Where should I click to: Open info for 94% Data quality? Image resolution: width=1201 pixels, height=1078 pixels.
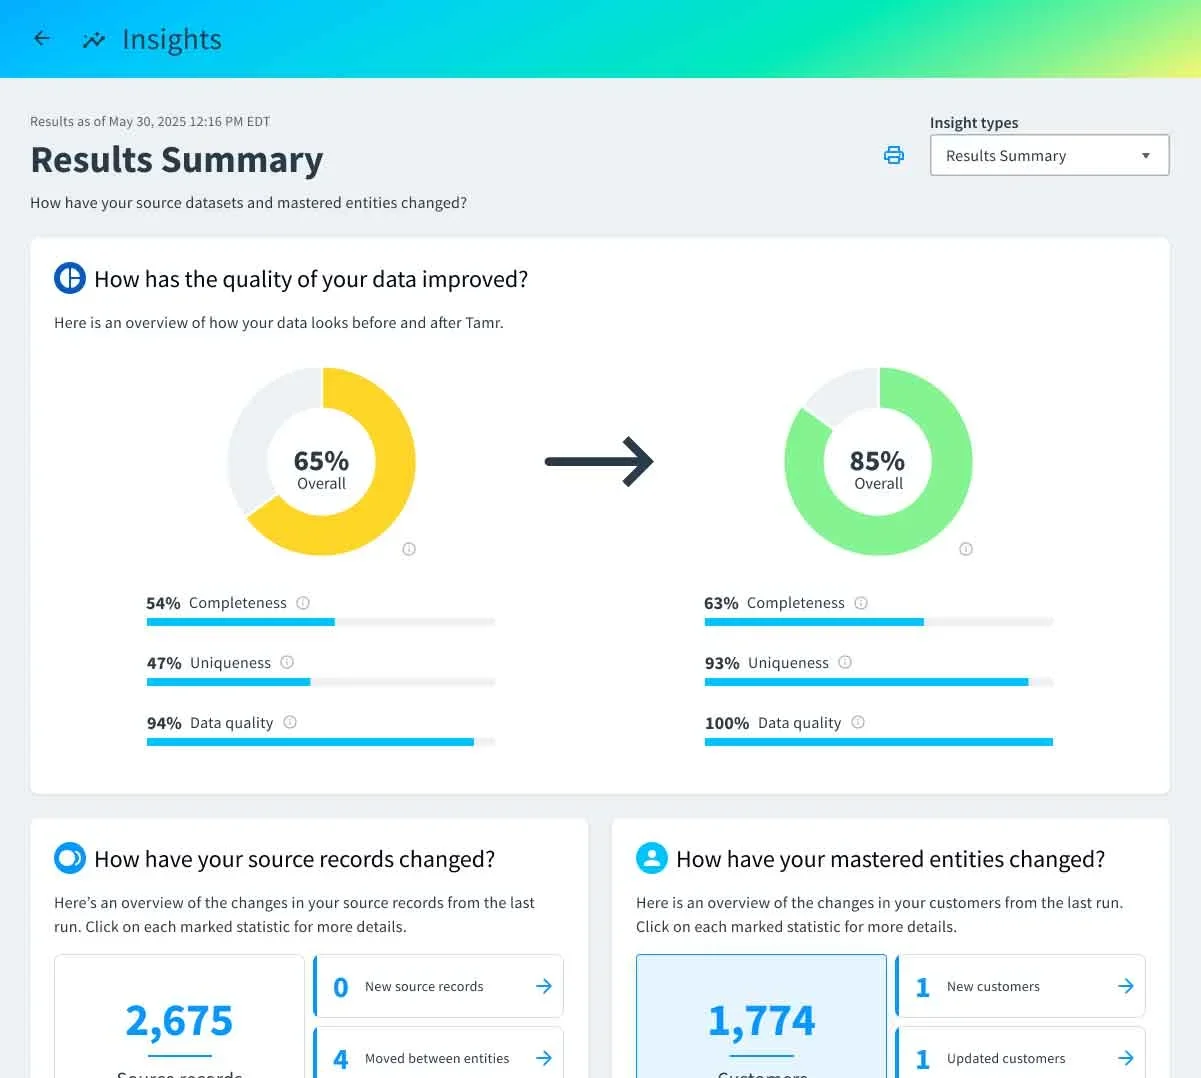(290, 722)
